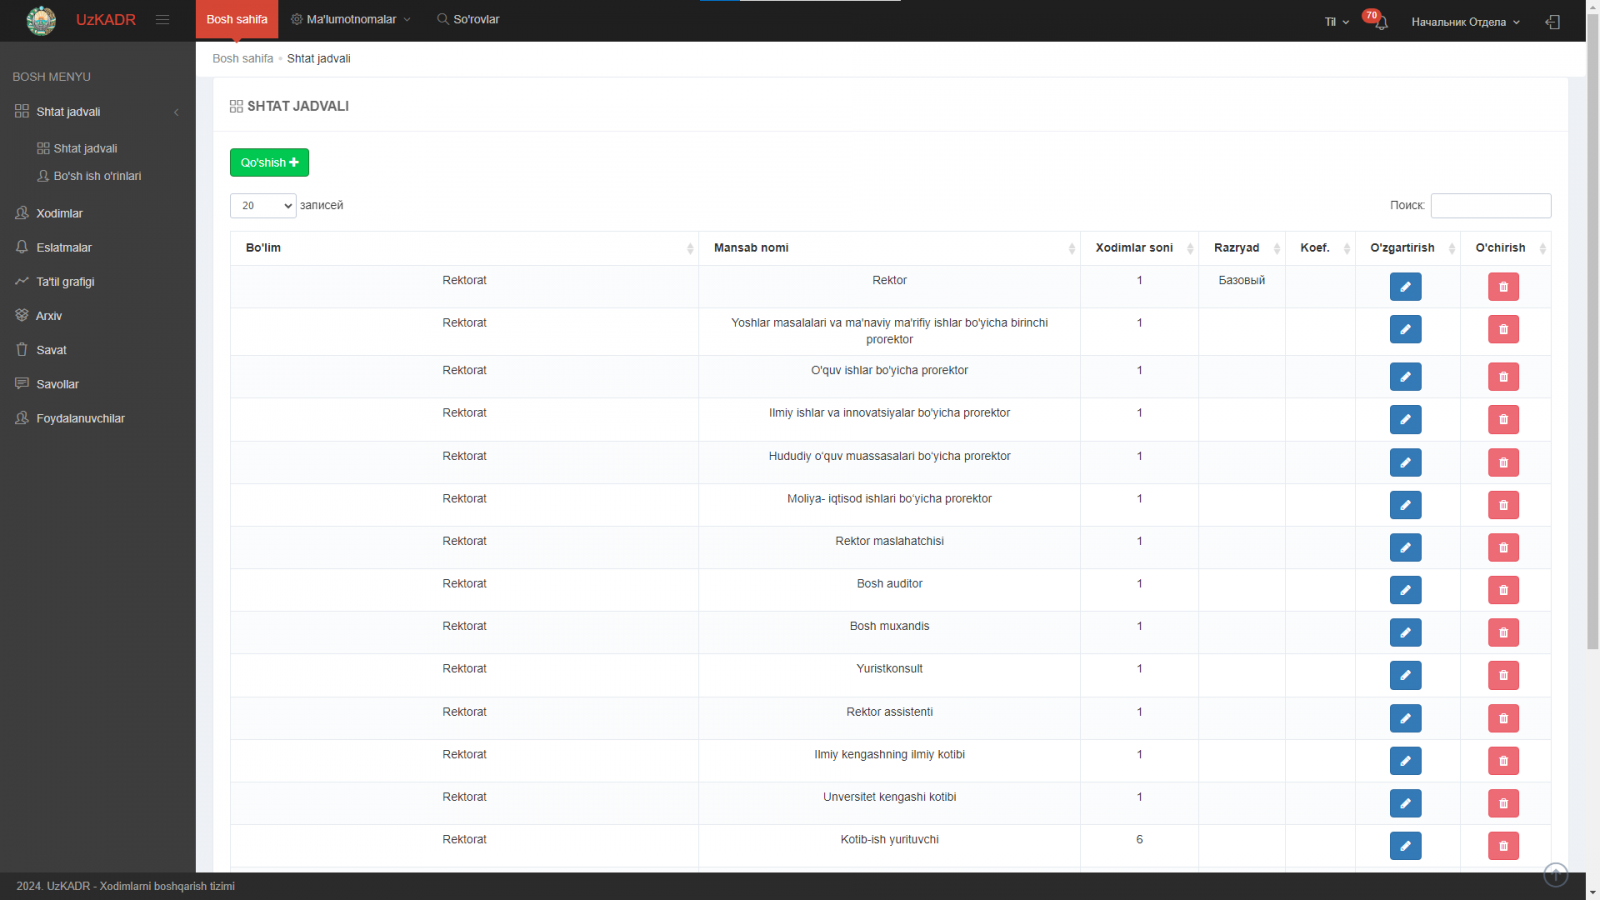The width and height of the screenshot is (1600, 900).
Task: Toggle the hamburger sidebar menu icon
Action: pyautogui.click(x=162, y=20)
